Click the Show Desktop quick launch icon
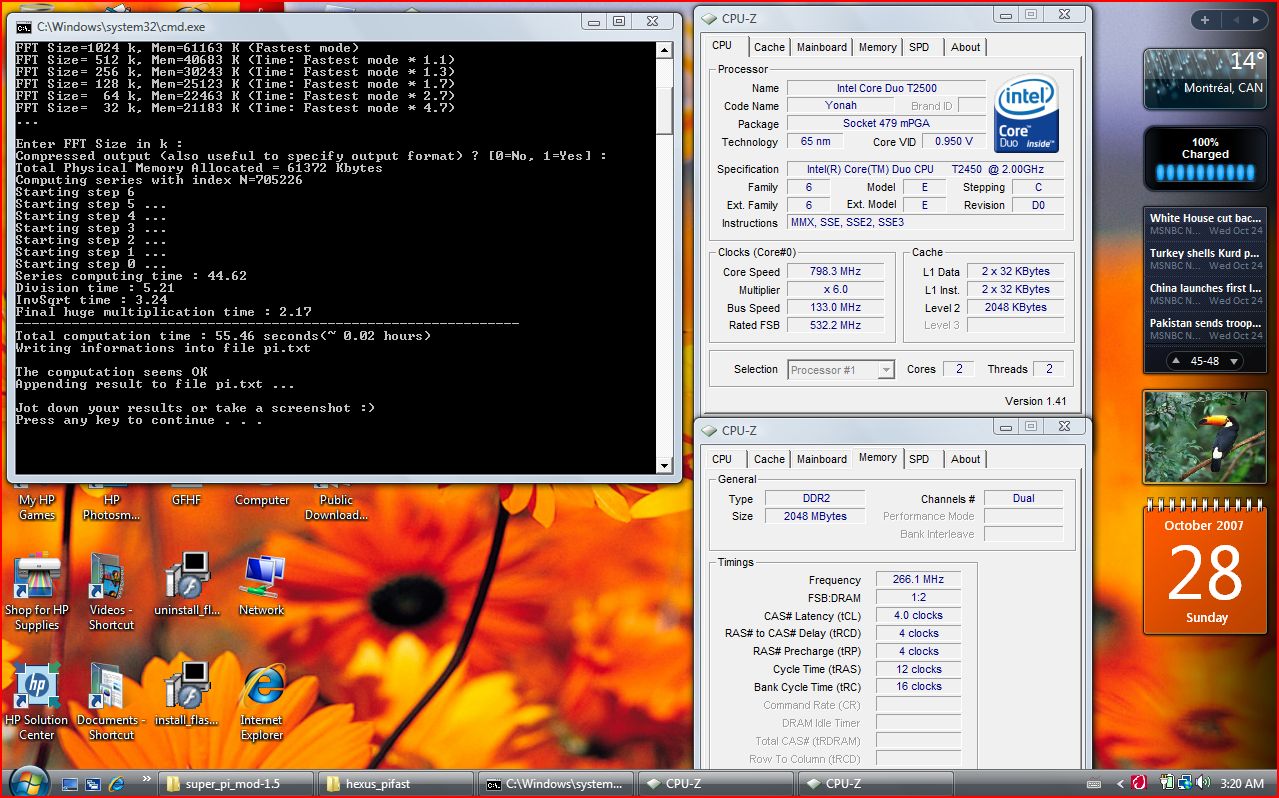1279x798 pixels. [x=70, y=784]
